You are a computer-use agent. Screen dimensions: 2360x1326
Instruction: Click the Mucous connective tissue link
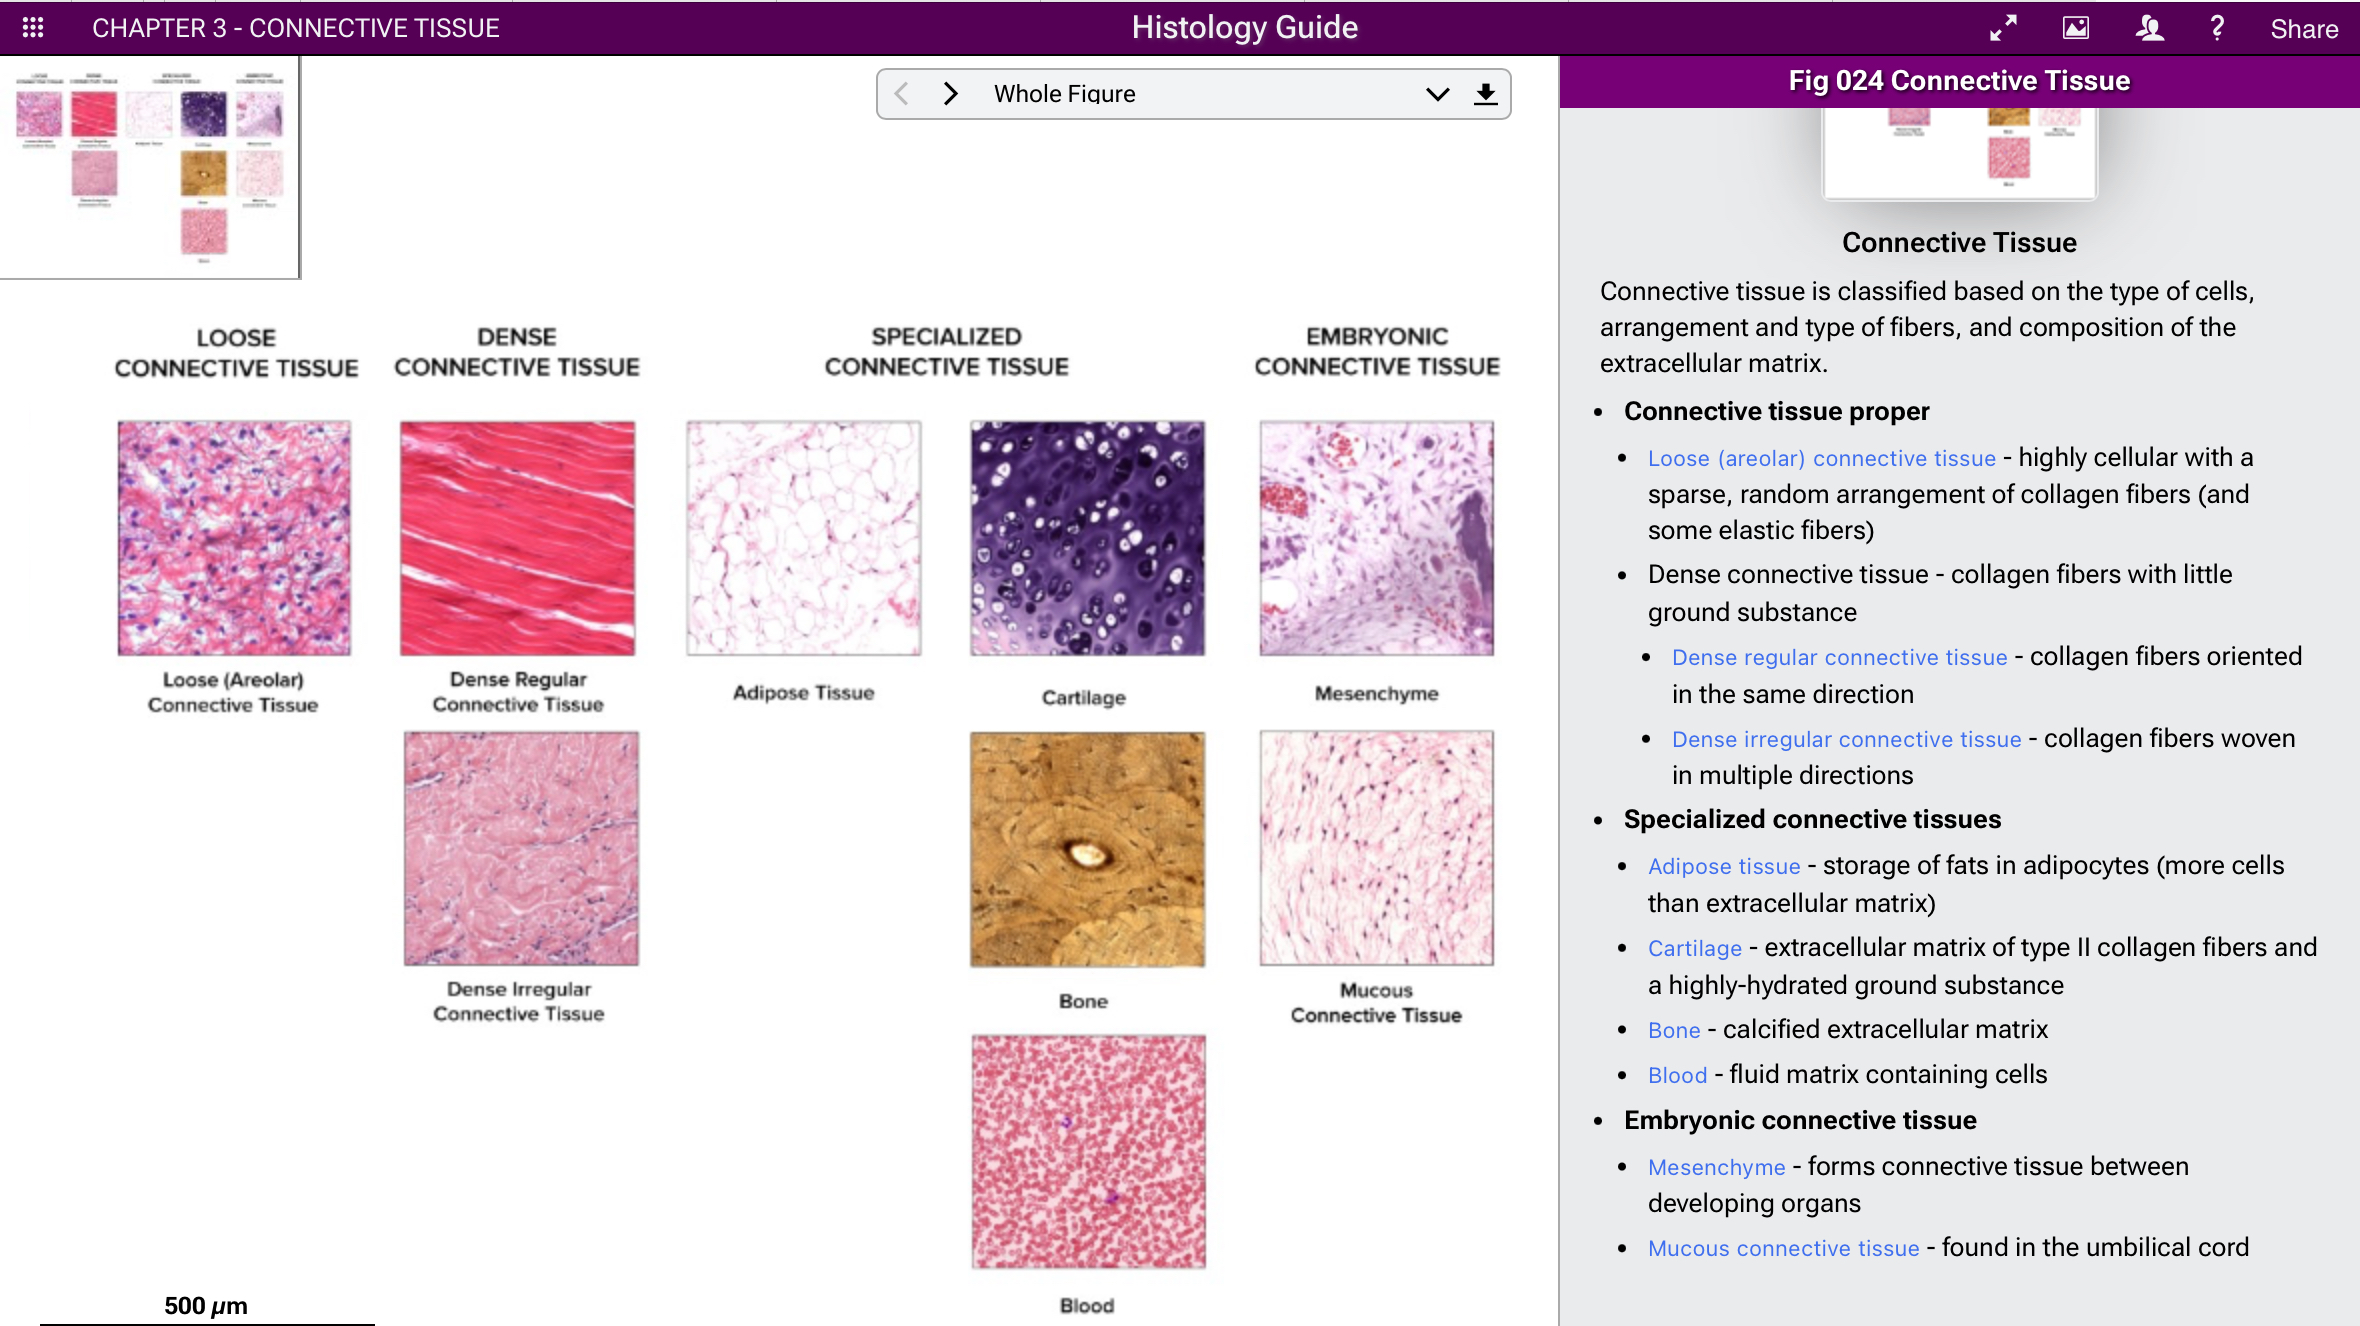(x=1783, y=1248)
